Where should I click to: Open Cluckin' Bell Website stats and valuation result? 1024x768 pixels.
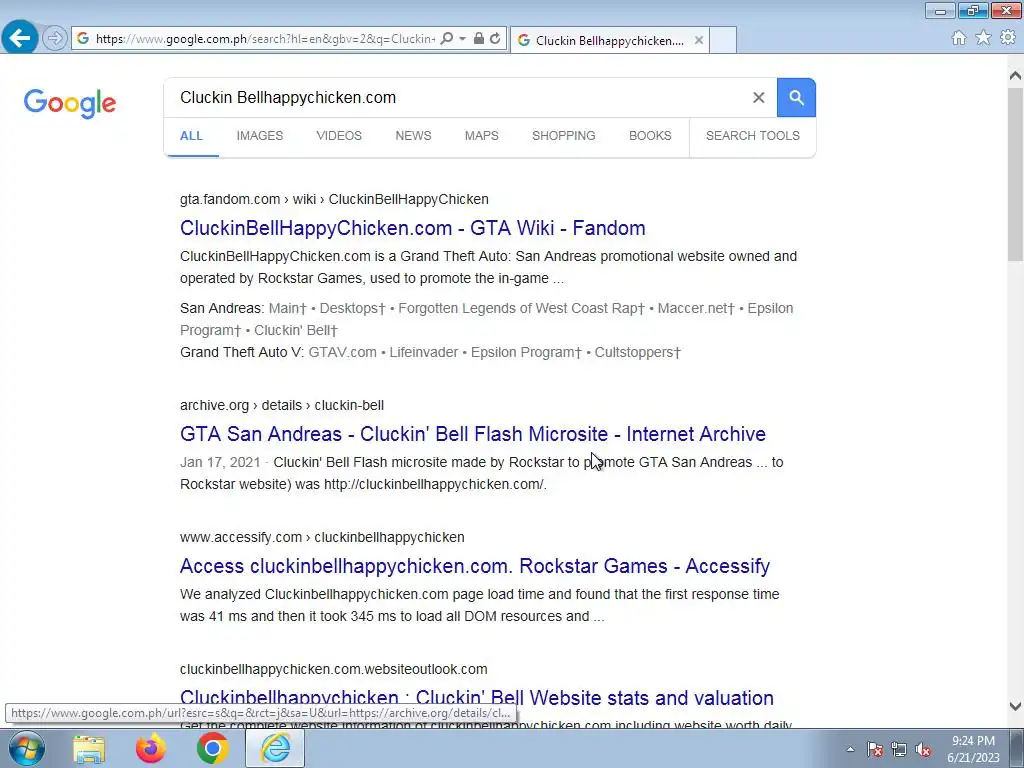tap(477, 697)
